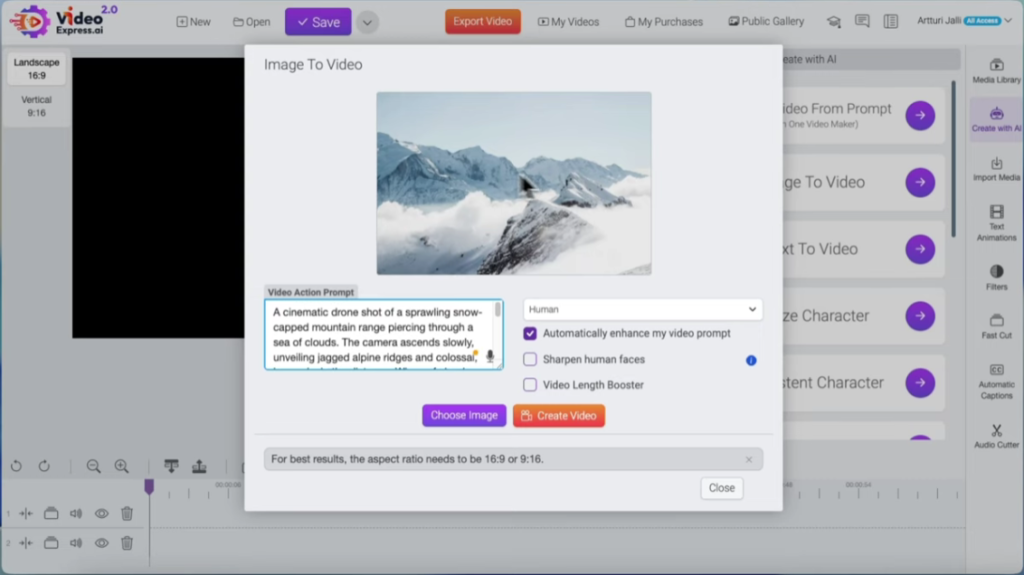Viewport: 1024px width, 575px height.
Task: Click New in the top menu
Action: (193, 22)
